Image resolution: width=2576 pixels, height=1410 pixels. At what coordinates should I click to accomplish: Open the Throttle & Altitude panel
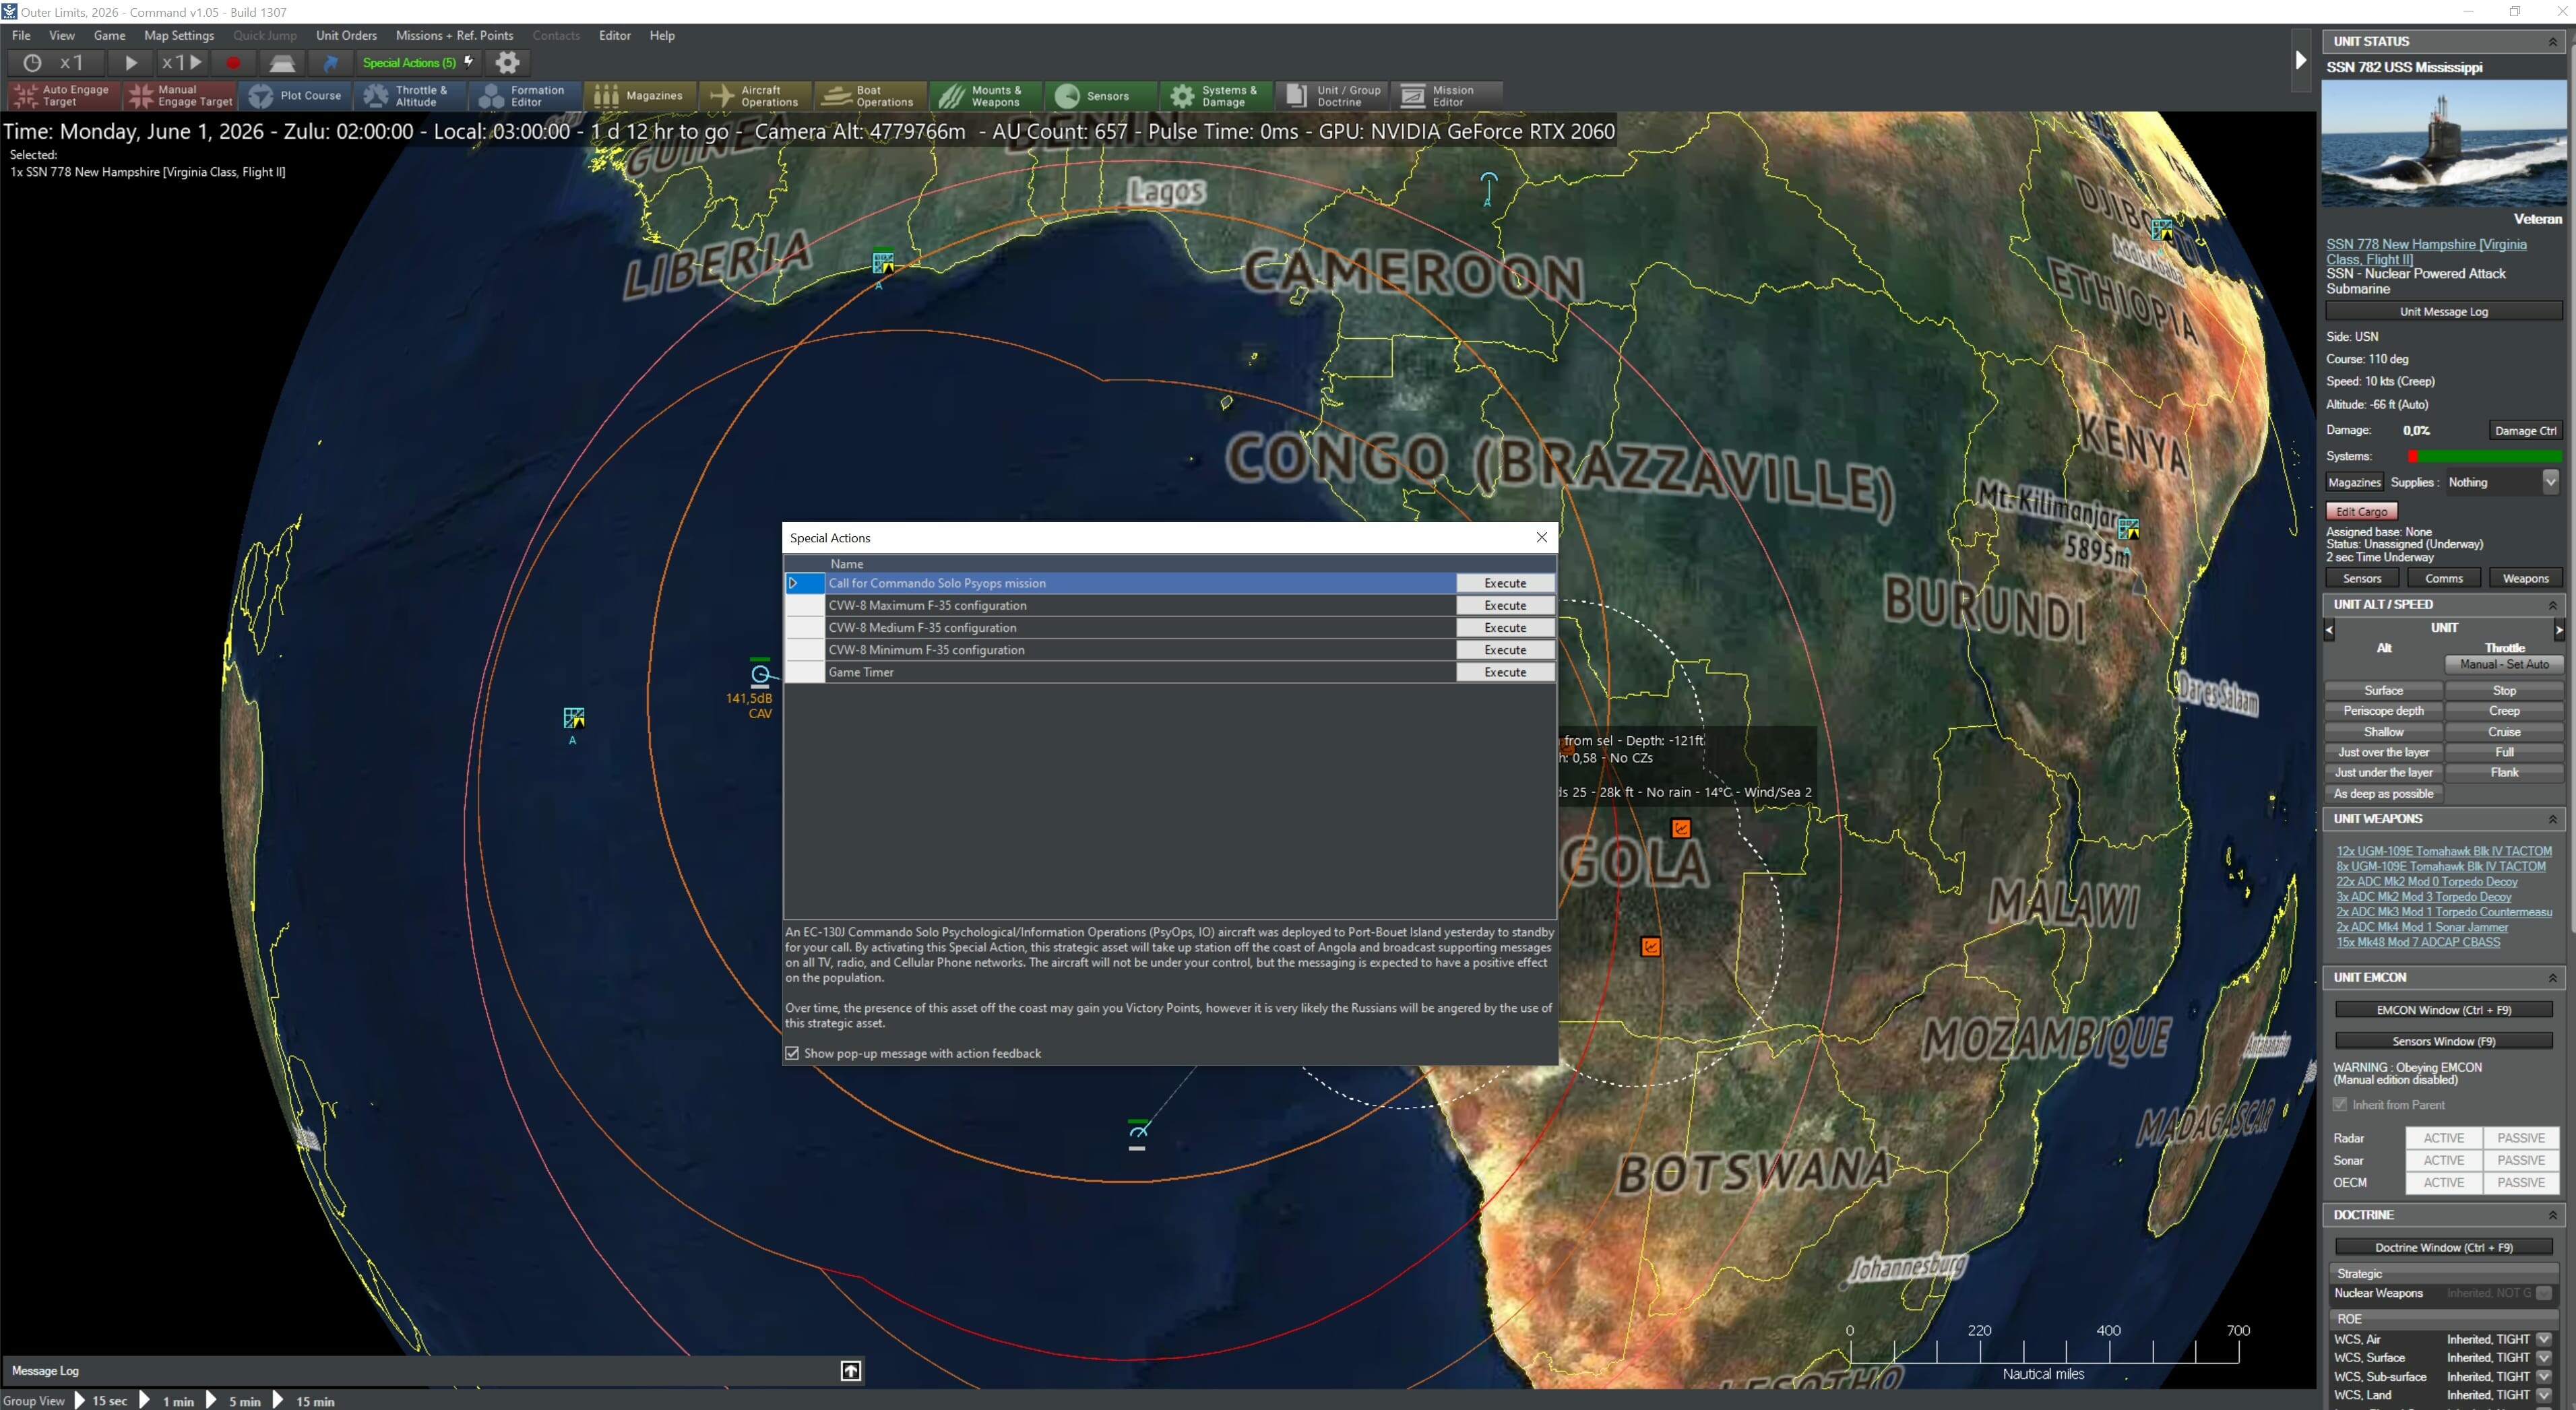(x=409, y=96)
